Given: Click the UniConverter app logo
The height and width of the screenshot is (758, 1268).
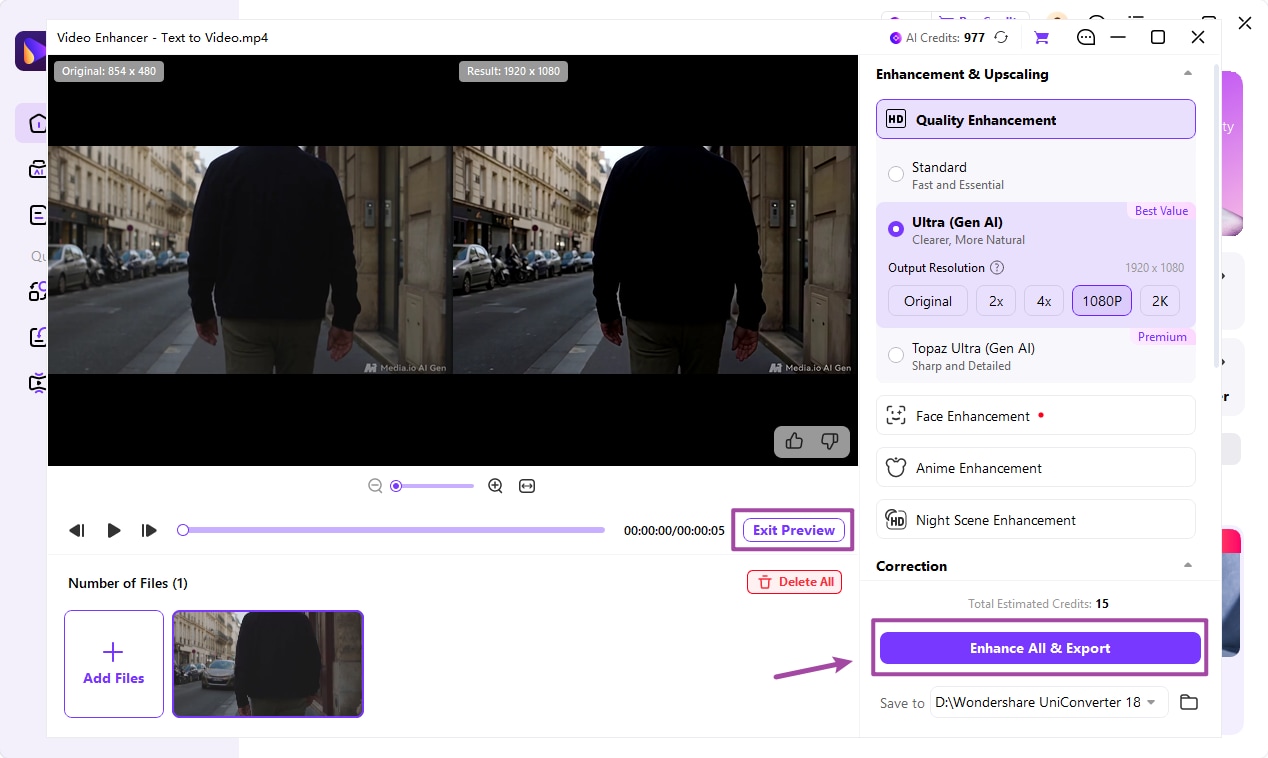Looking at the screenshot, I should pyautogui.click(x=31, y=50).
